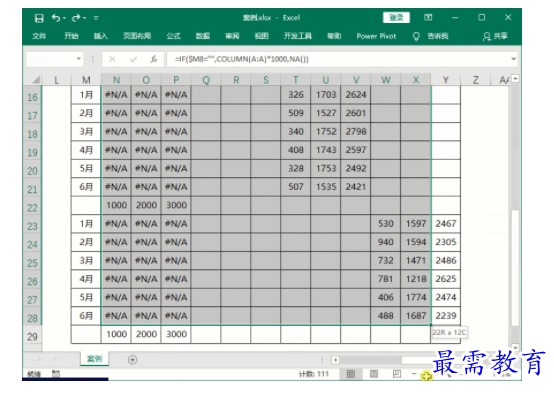Click the vertical scrollbar thumb
The height and width of the screenshot is (394, 554).
pyautogui.click(x=515, y=268)
